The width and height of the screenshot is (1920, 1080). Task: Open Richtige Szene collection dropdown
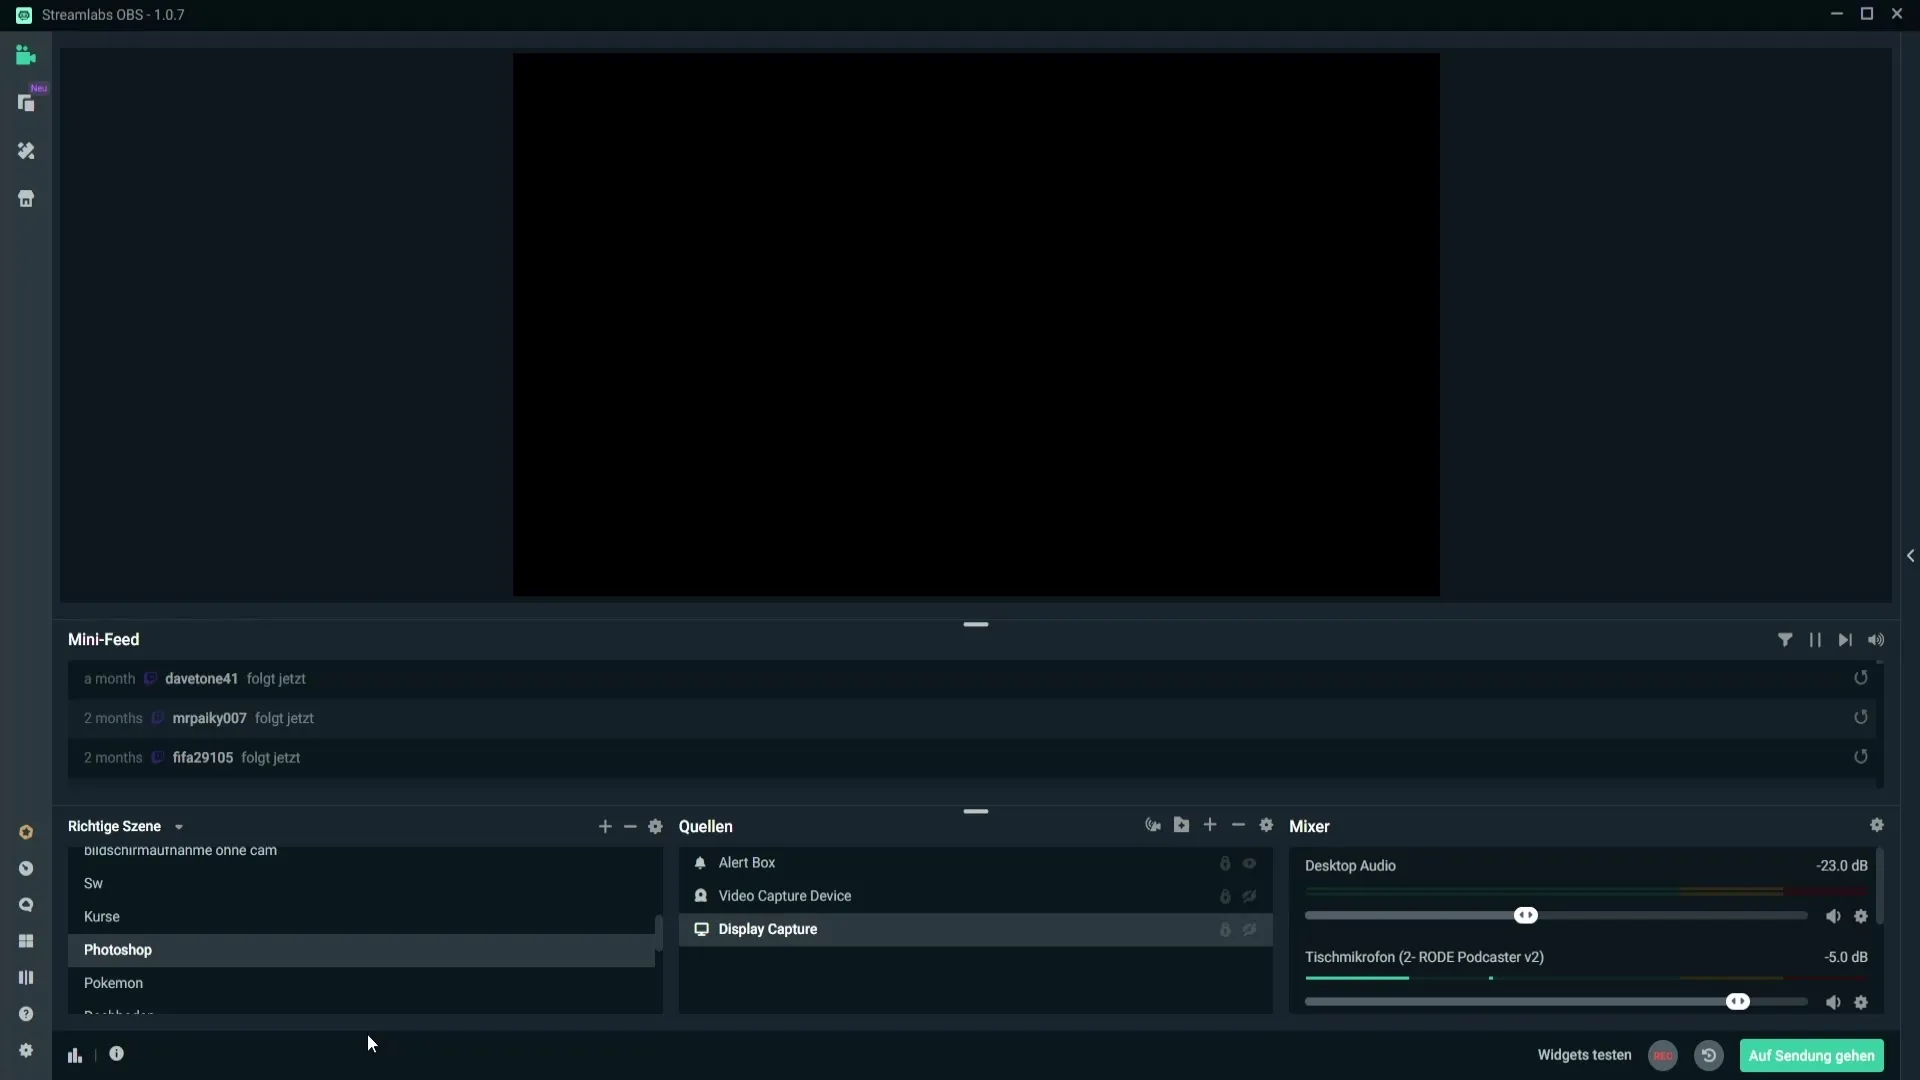pyautogui.click(x=126, y=827)
